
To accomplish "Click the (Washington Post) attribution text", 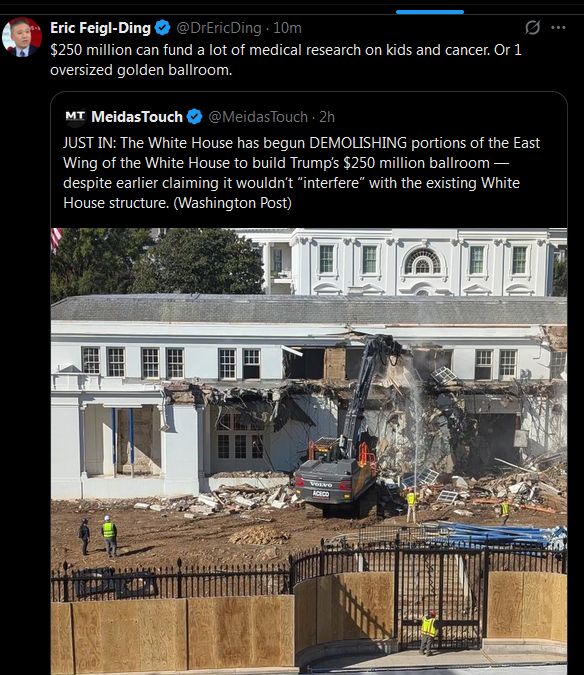I will pos(232,203).
